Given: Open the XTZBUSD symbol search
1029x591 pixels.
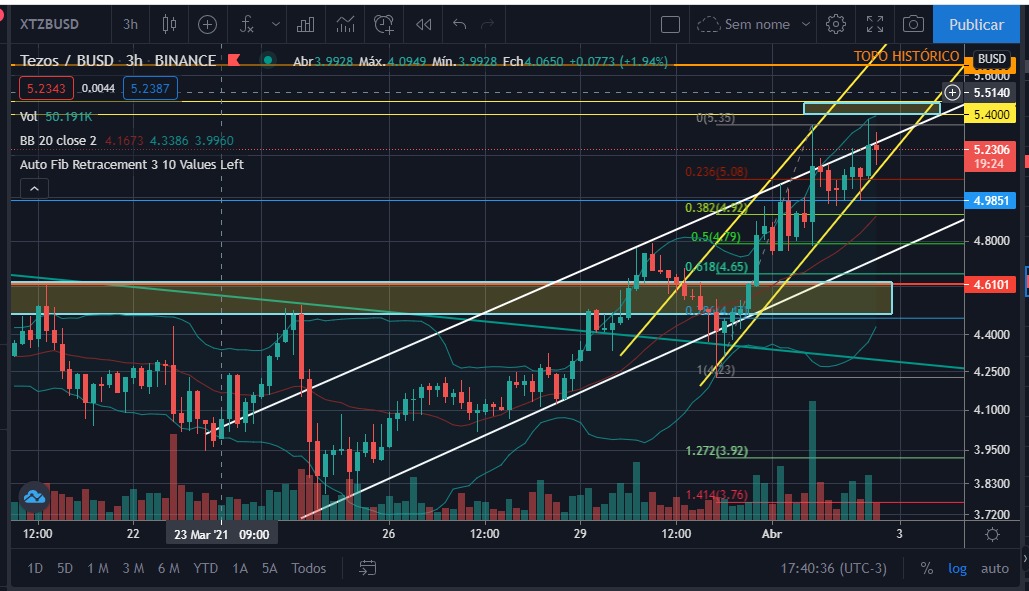Looking at the screenshot, I should [49, 24].
